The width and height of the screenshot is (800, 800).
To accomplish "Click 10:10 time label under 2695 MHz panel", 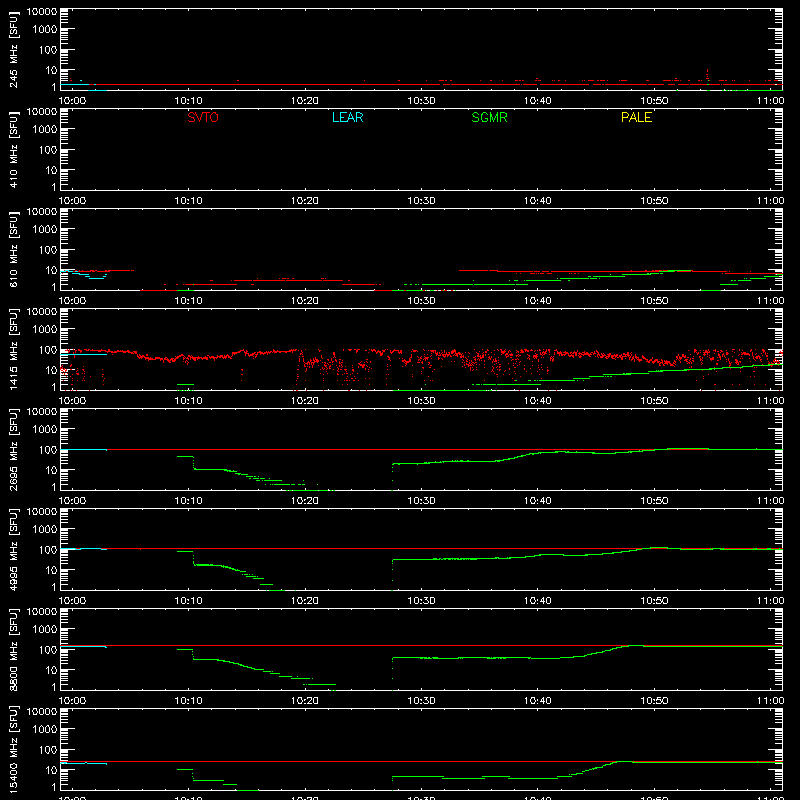I will (x=189, y=501).
